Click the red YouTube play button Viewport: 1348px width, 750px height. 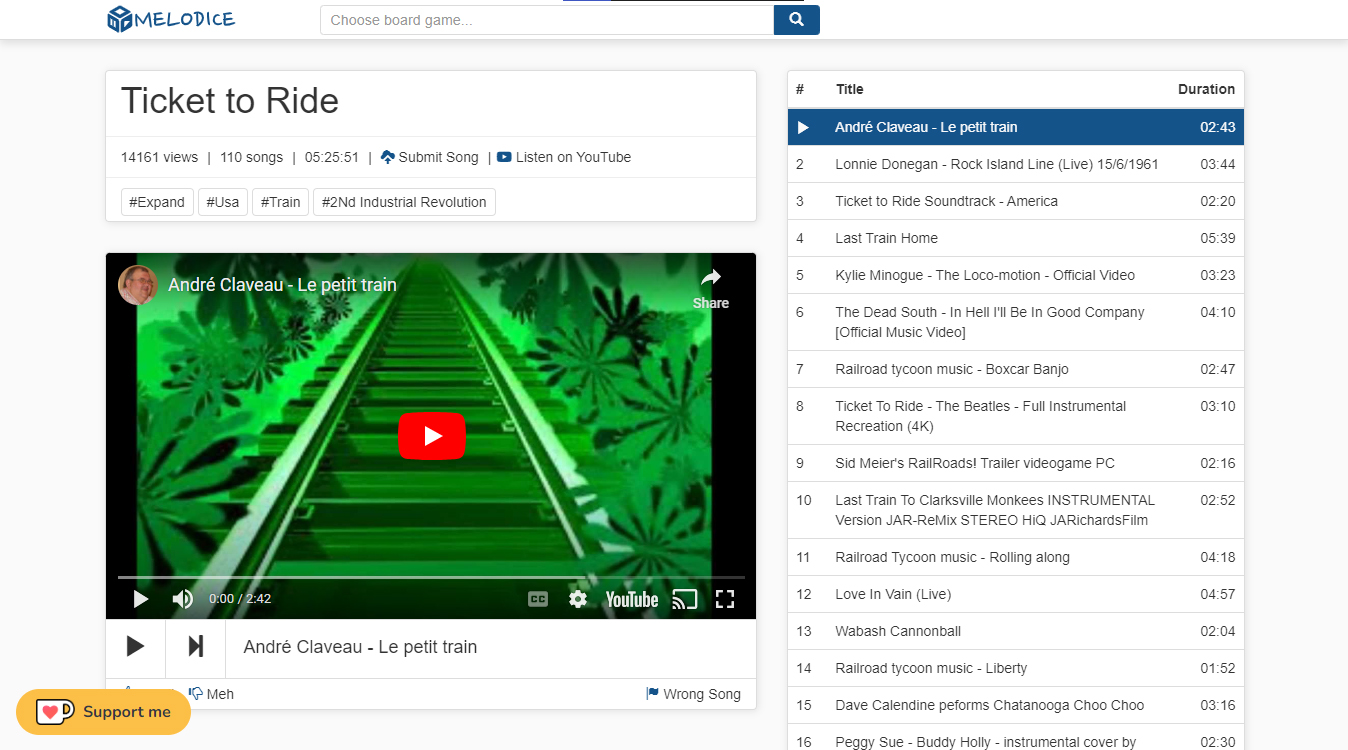click(432, 436)
